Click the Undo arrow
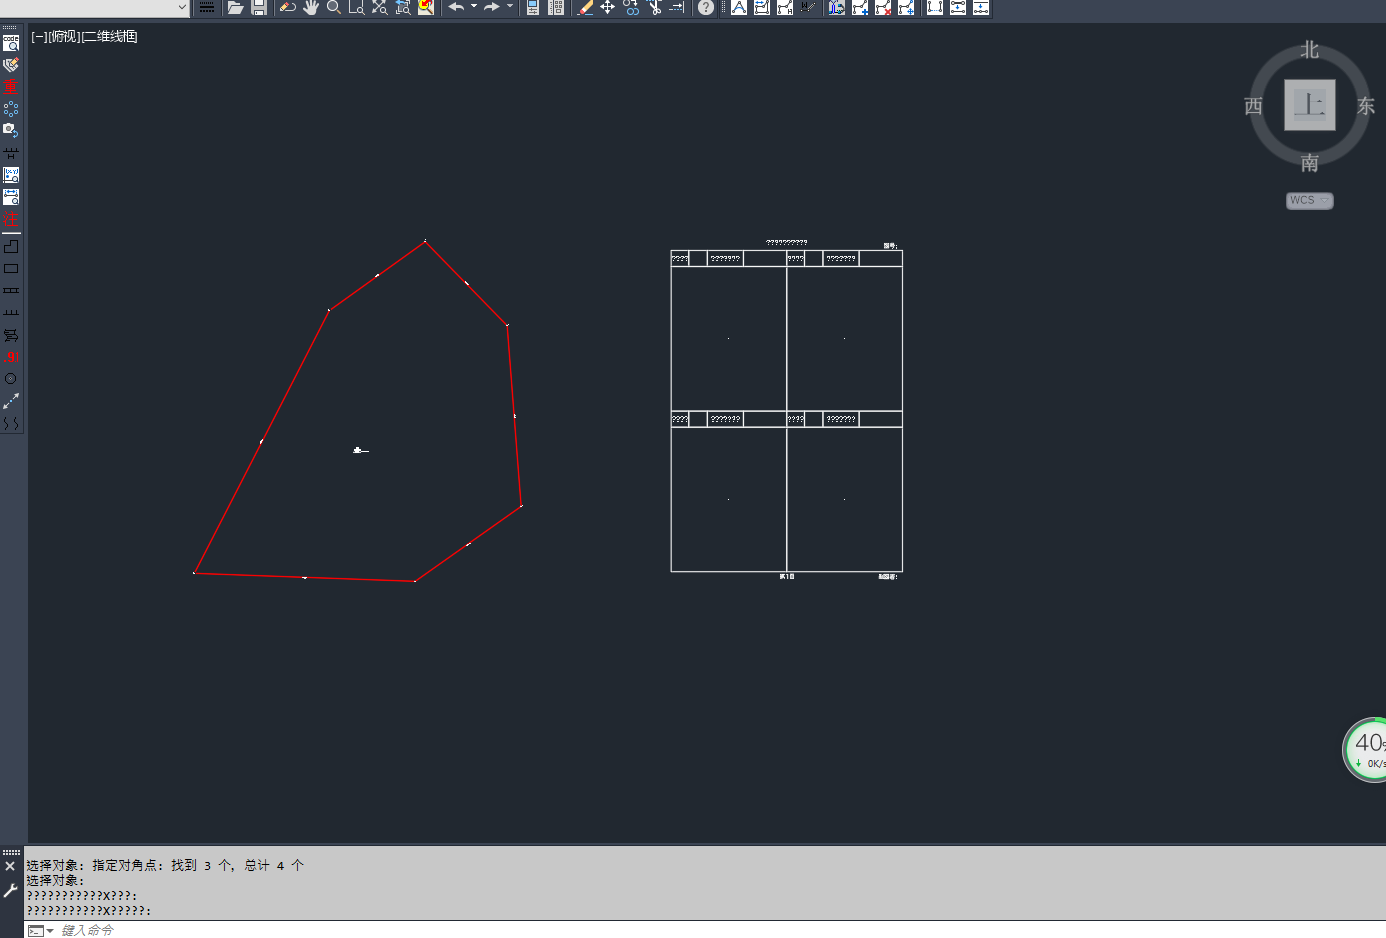The image size is (1386, 938). click(x=456, y=7)
